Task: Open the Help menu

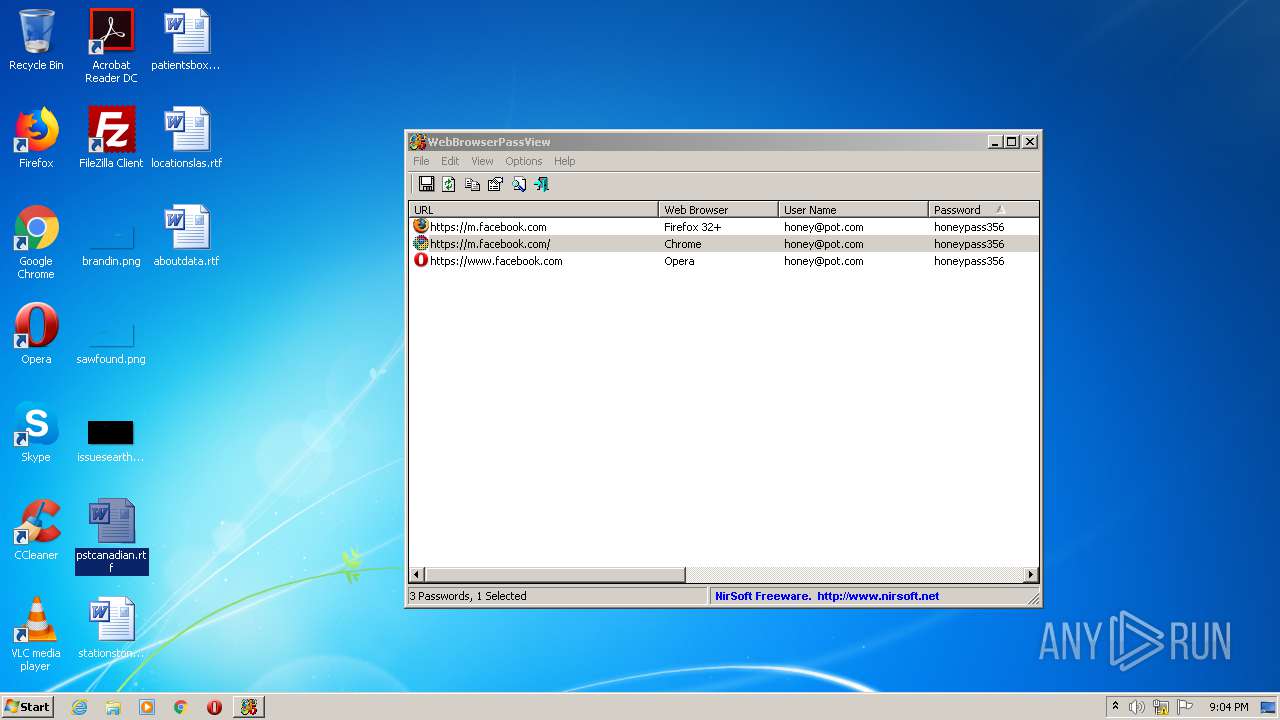Action: point(564,161)
